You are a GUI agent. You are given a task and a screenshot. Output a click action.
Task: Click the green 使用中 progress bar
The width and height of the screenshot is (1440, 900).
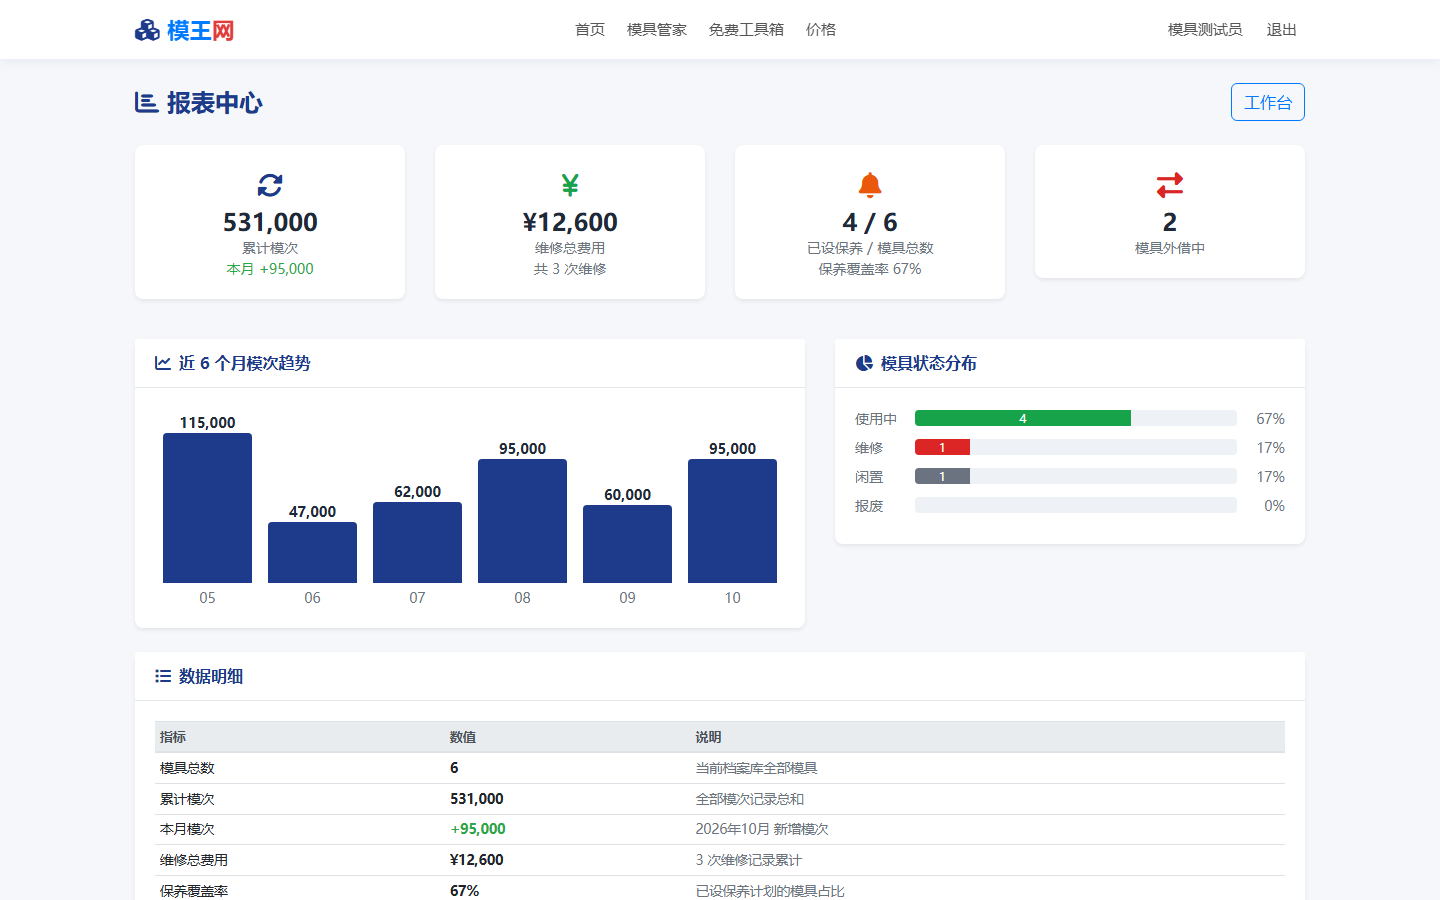pos(1023,418)
